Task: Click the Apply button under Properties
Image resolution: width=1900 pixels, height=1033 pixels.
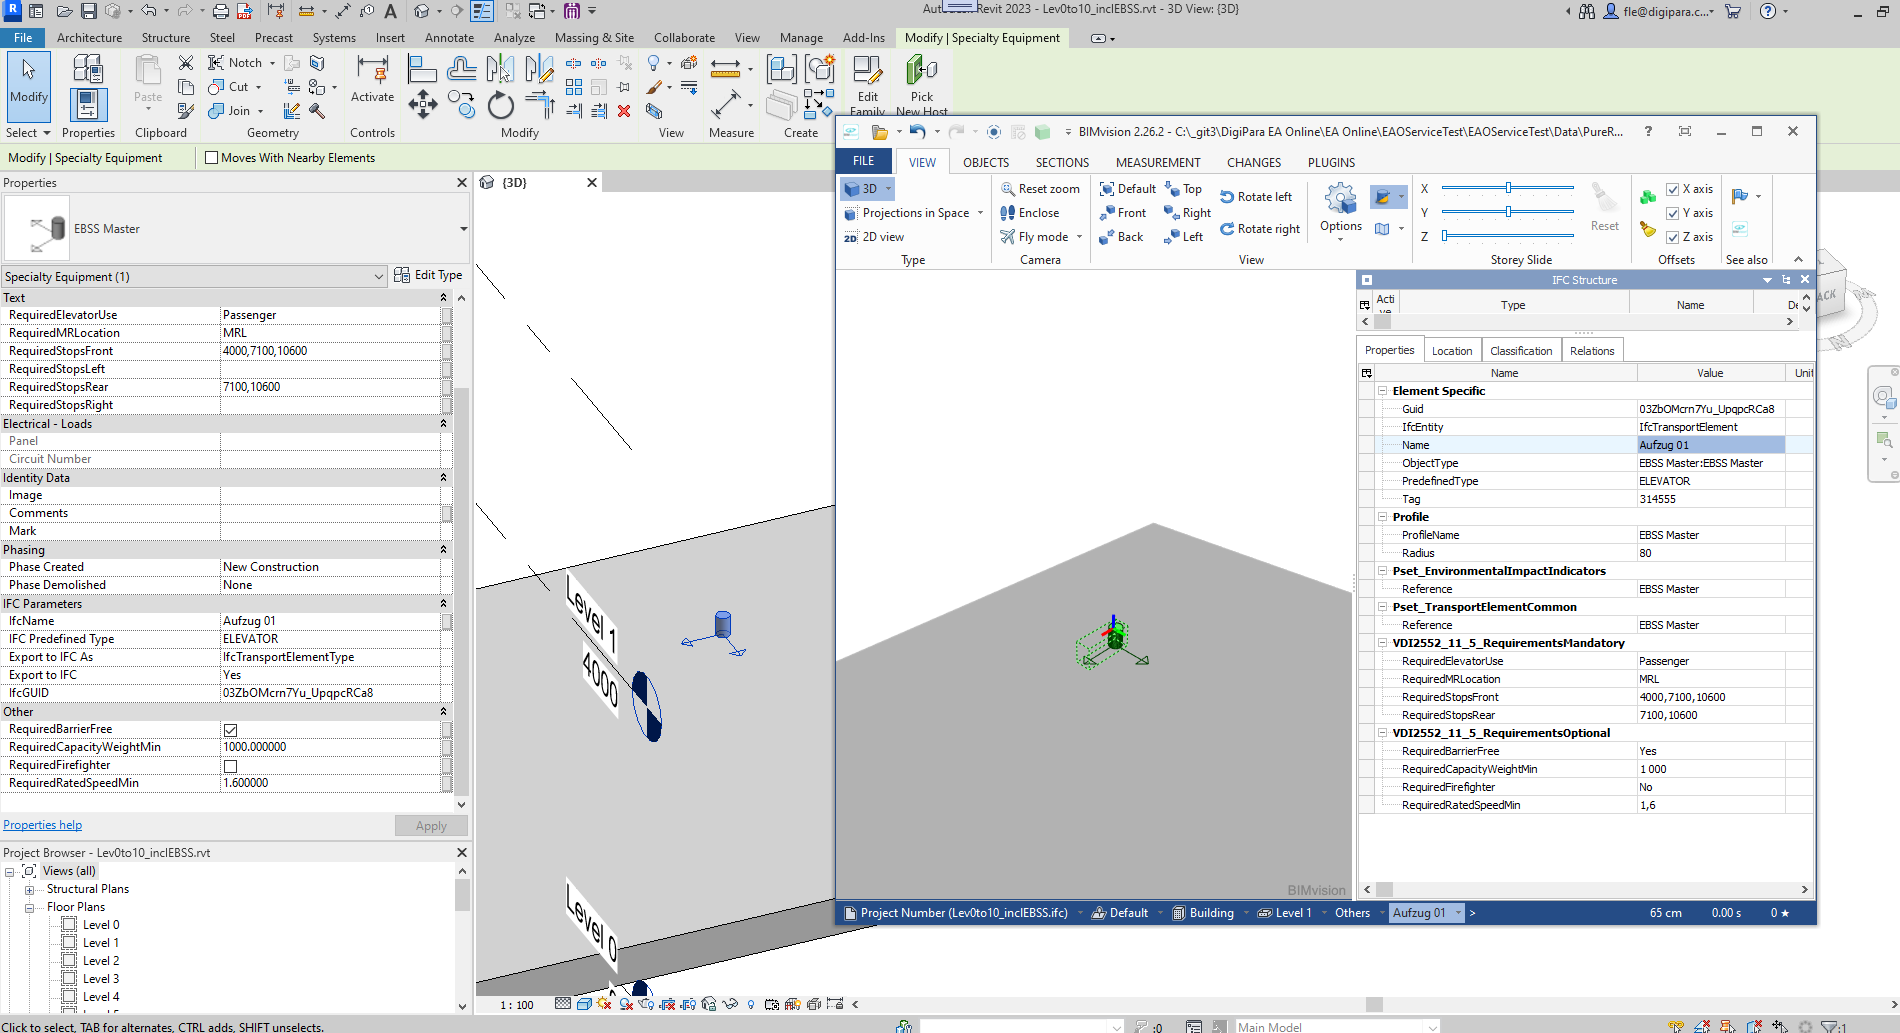Action: point(431,824)
